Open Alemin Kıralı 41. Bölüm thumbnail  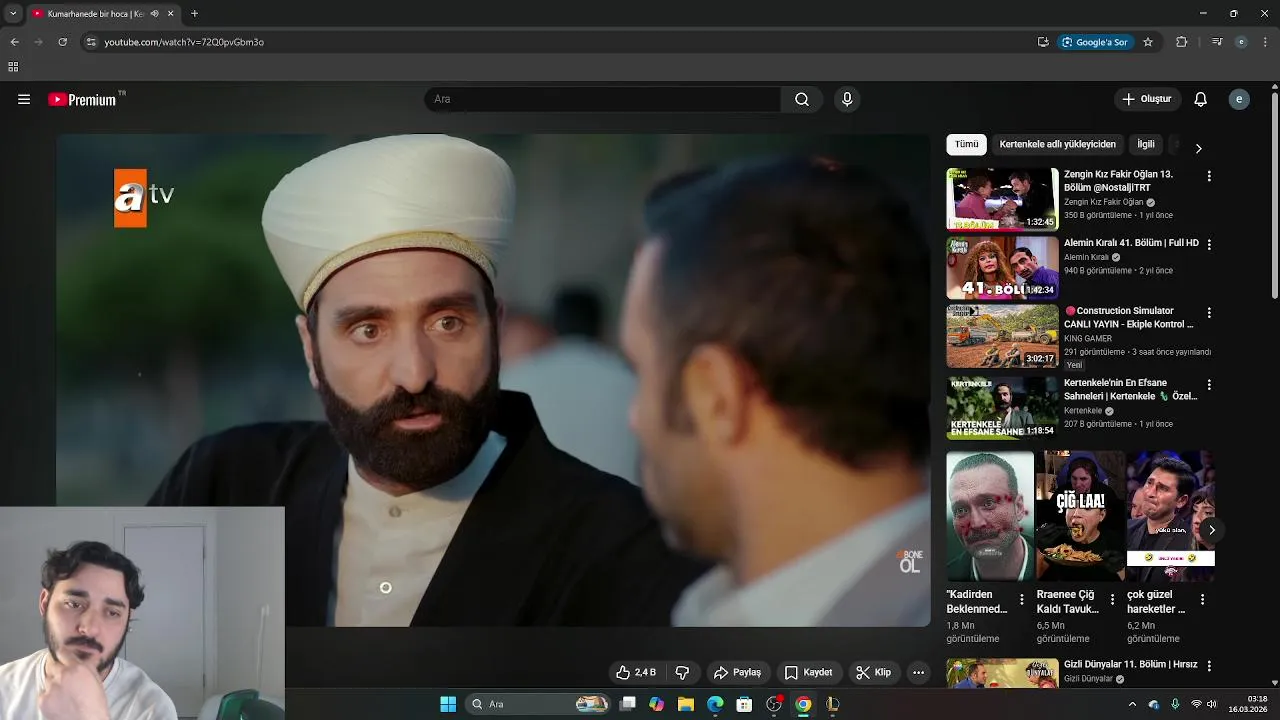pyautogui.click(x=1002, y=267)
